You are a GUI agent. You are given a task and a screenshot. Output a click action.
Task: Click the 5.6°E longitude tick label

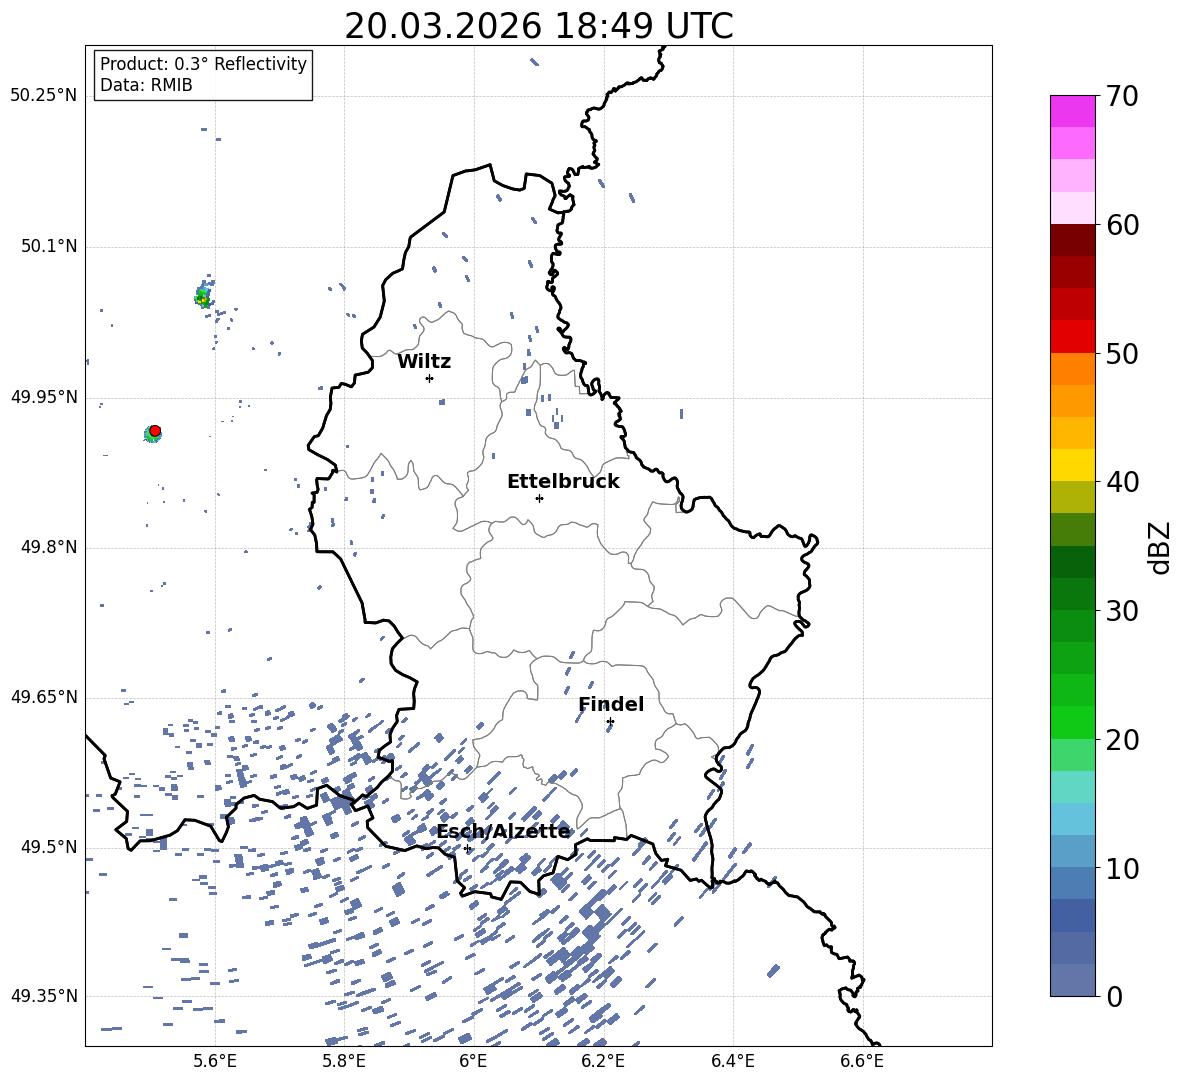[x=215, y=1061]
